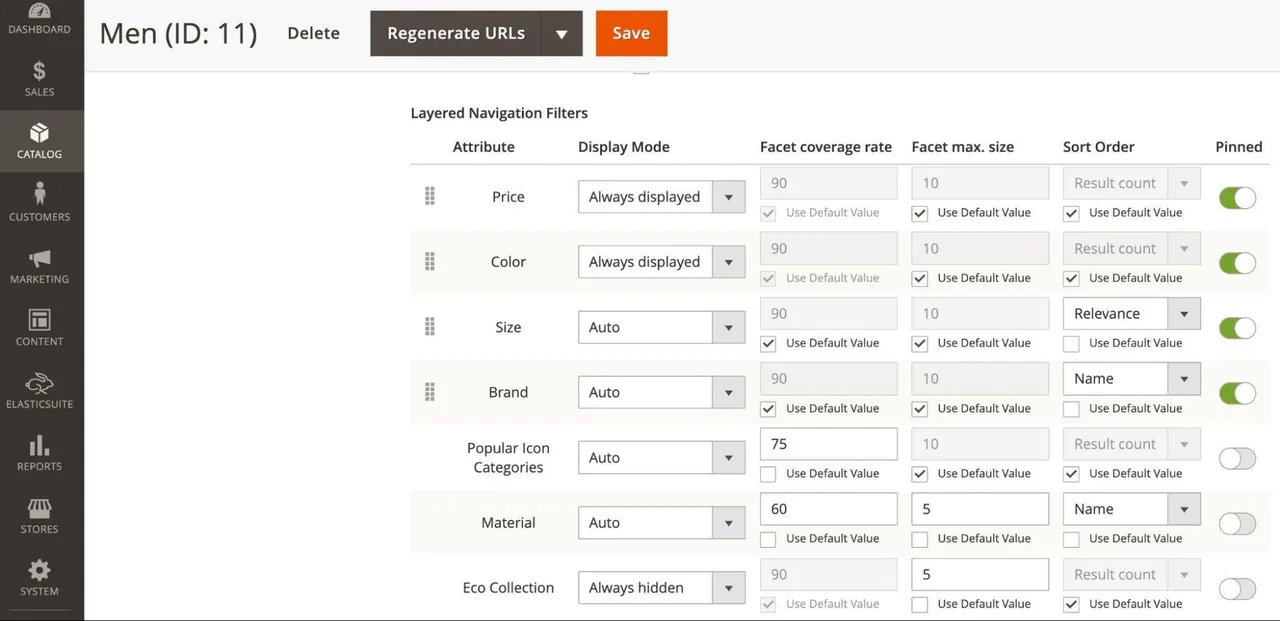Open the Reports bar chart menu

[40, 454]
